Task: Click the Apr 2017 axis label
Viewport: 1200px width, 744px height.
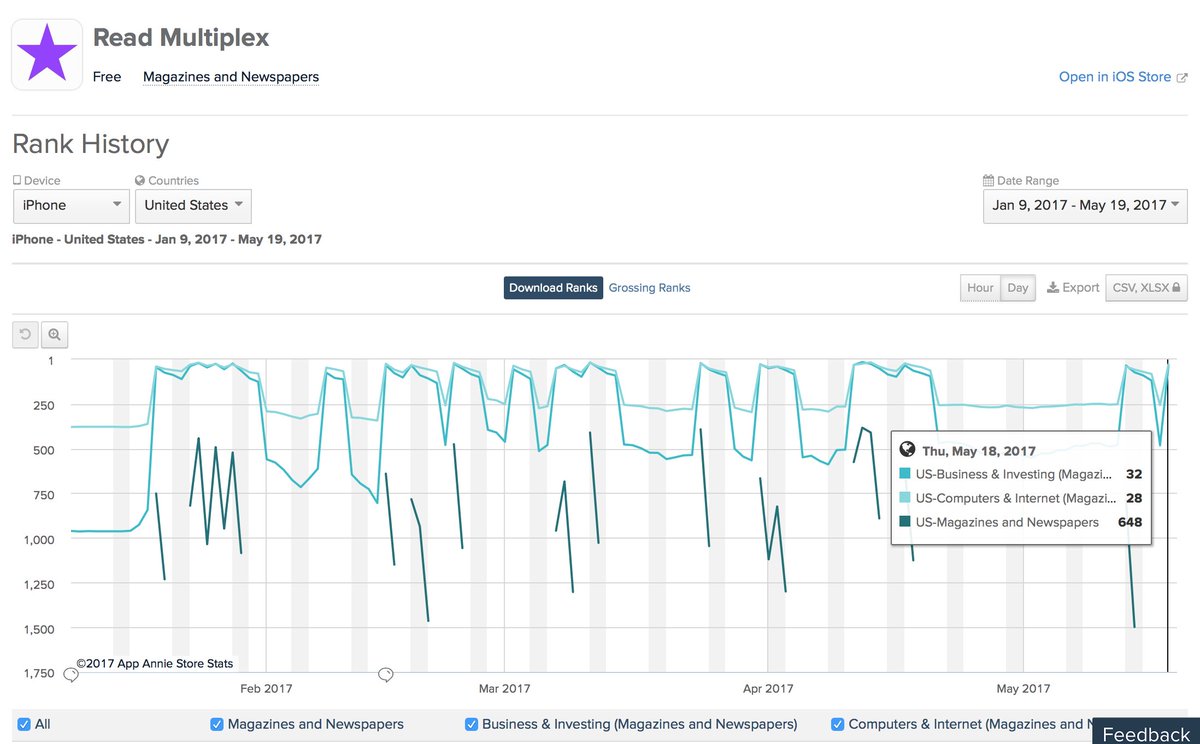Action: [767, 689]
